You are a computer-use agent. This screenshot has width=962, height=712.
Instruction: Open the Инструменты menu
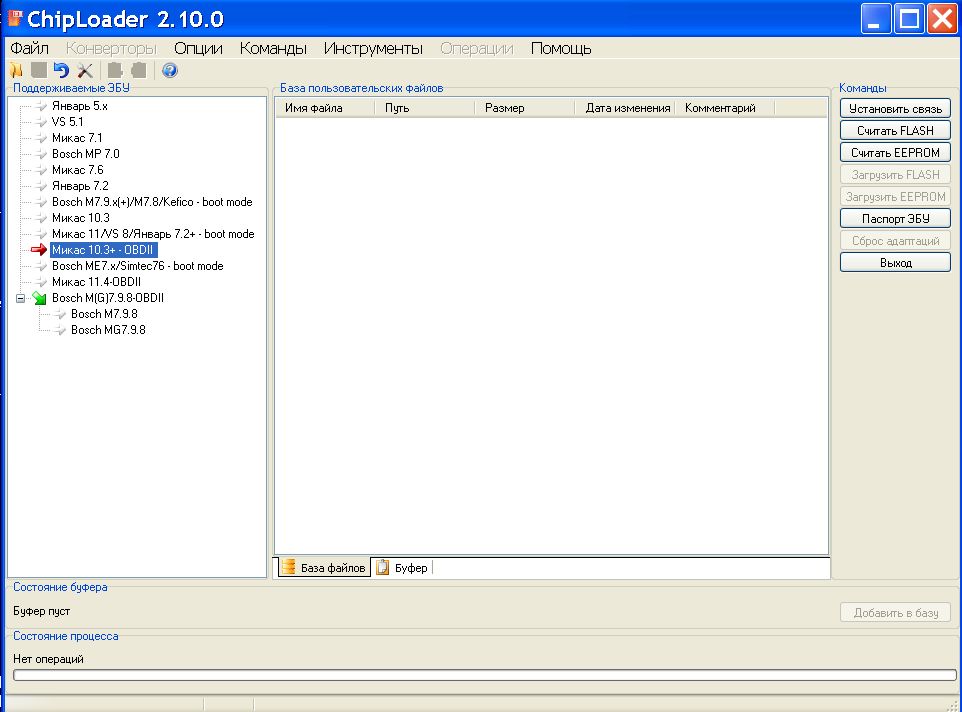pyautogui.click(x=373, y=48)
